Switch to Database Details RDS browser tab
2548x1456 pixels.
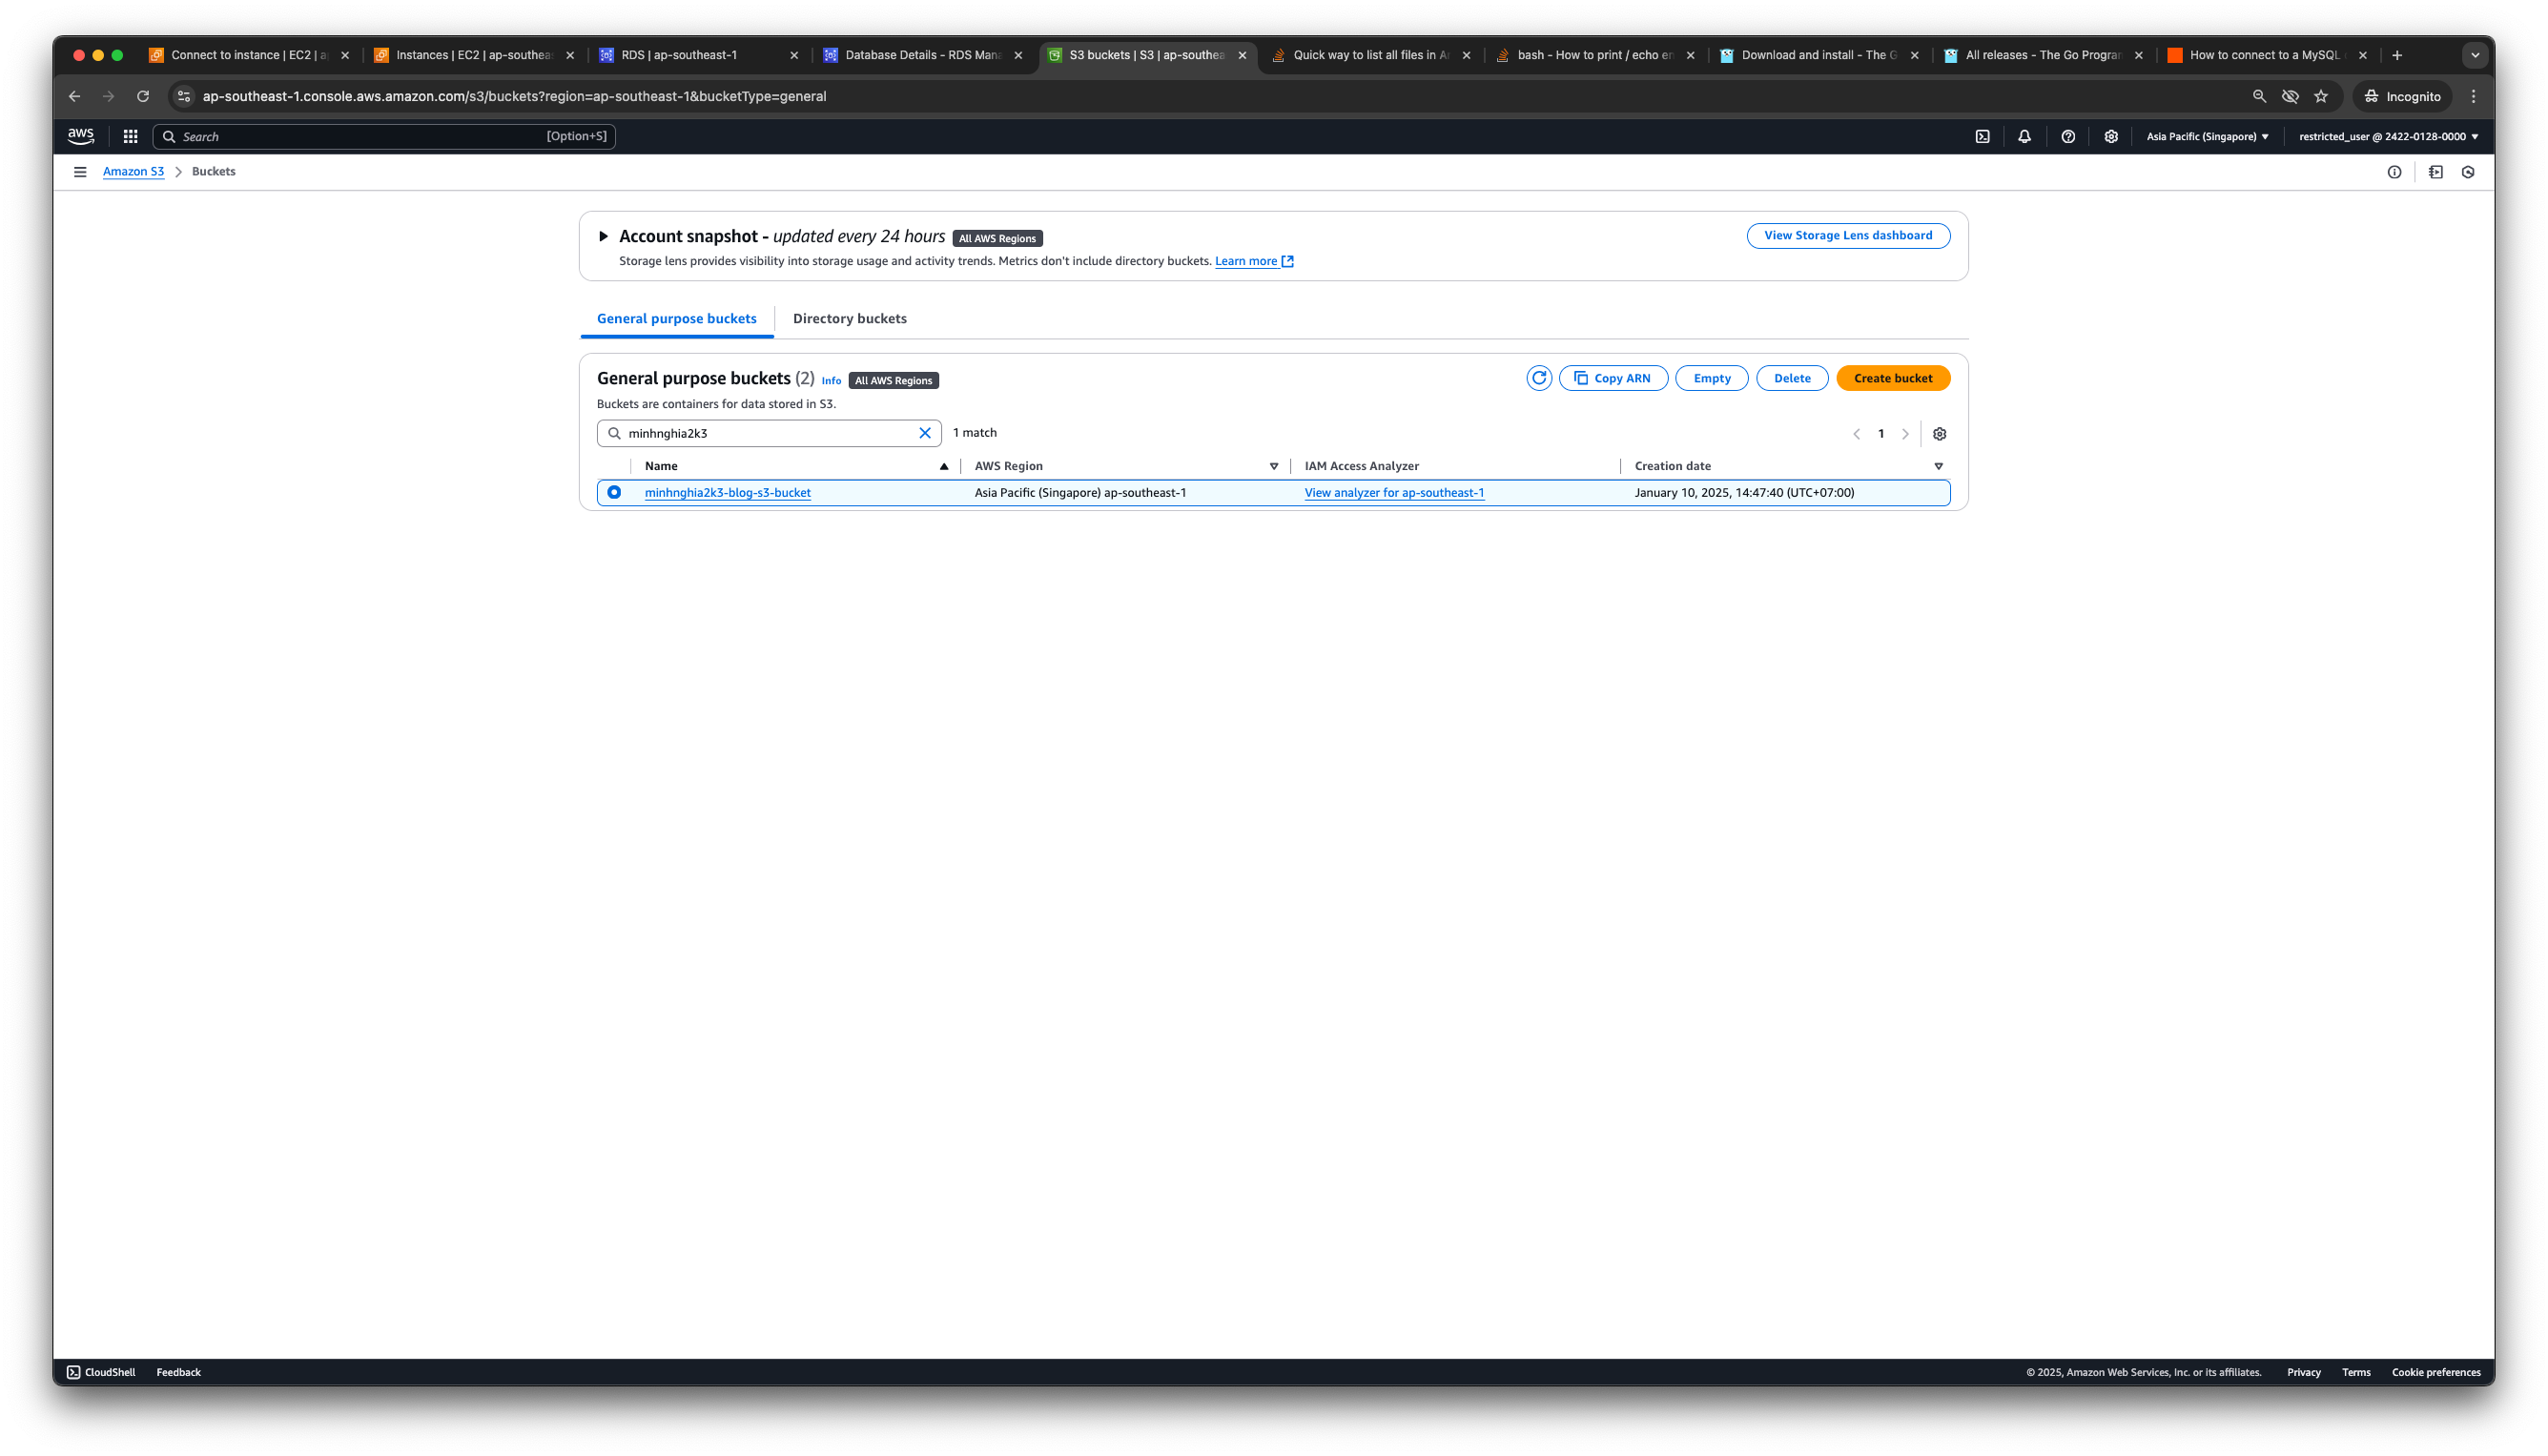tap(922, 56)
